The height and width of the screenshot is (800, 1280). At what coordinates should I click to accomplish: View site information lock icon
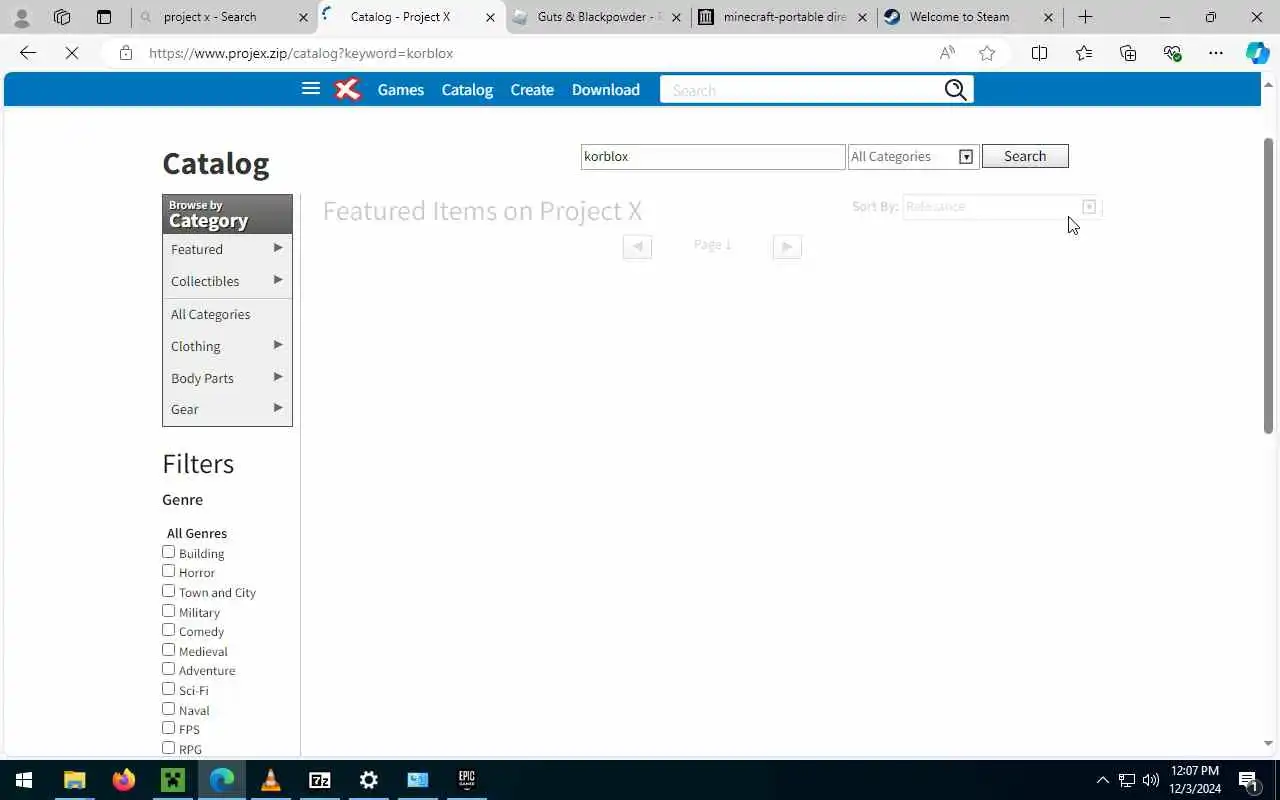tap(126, 53)
